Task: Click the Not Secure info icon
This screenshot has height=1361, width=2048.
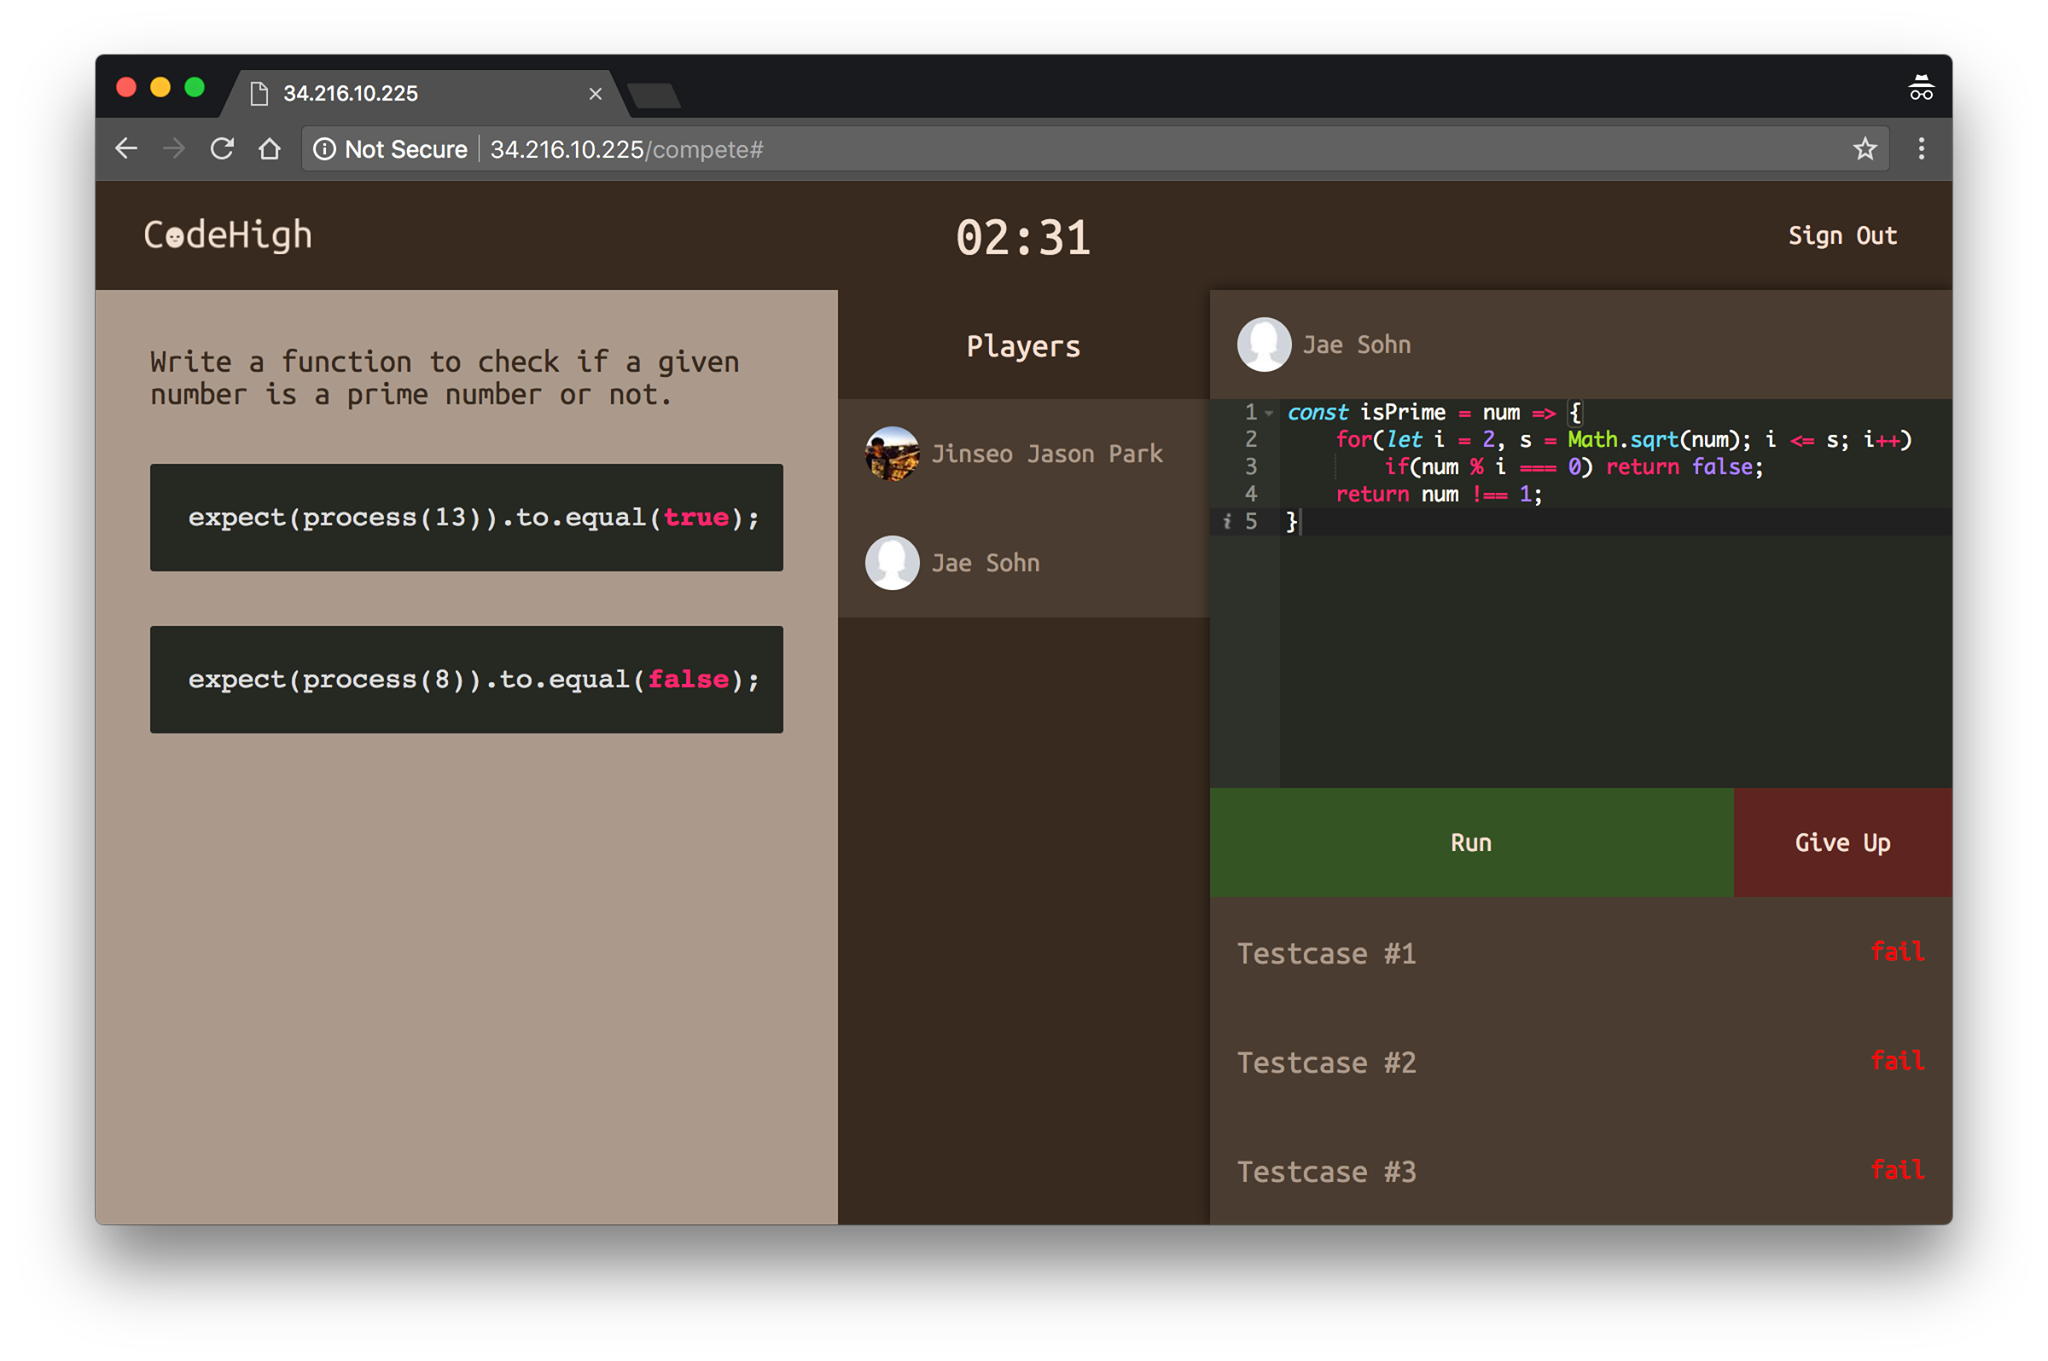Action: (x=325, y=149)
